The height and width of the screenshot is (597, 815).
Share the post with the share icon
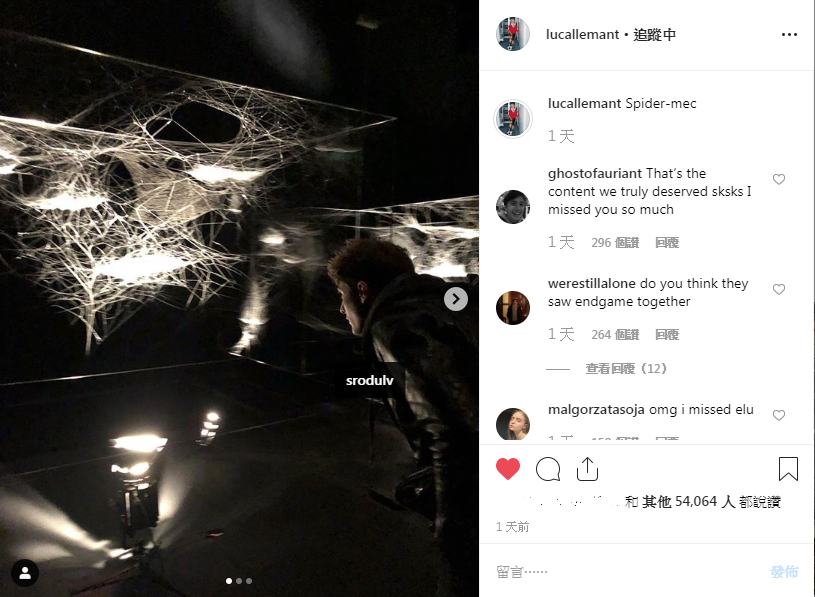click(x=587, y=469)
